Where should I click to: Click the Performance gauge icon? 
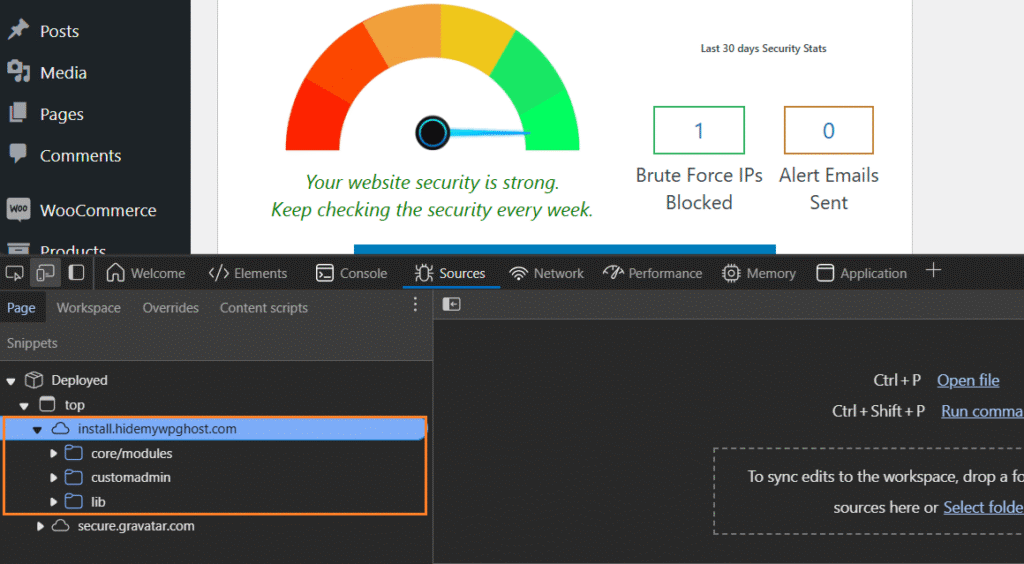[x=613, y=272]
